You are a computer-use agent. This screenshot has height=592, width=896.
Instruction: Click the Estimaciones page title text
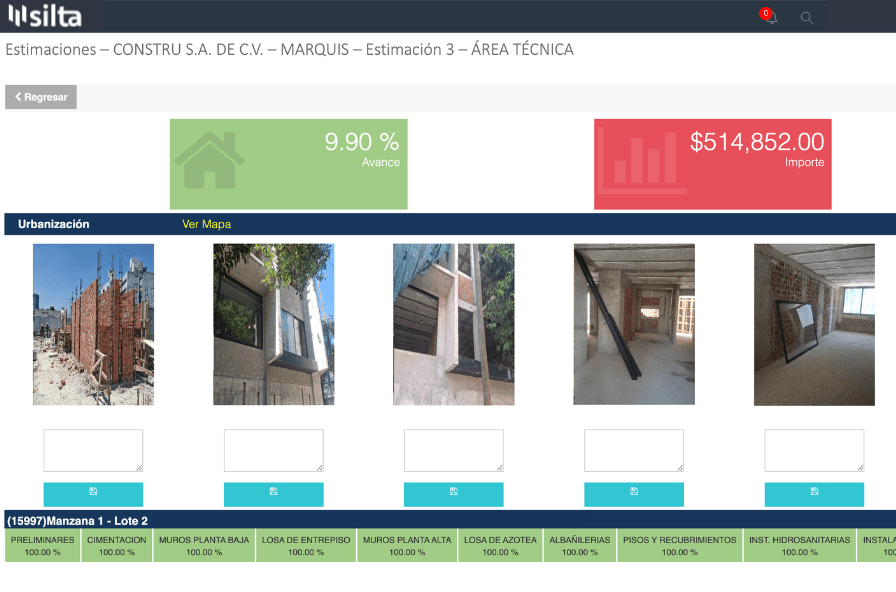289,50
